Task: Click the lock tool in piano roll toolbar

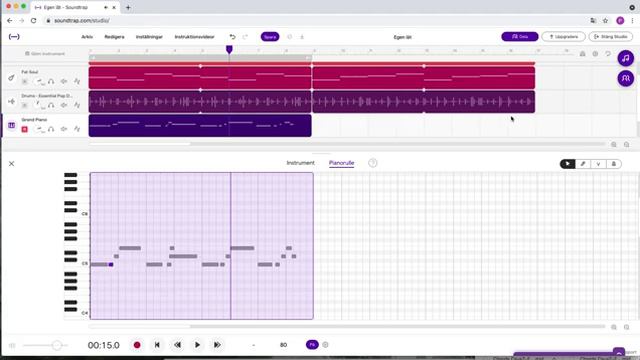Action: 613,164
